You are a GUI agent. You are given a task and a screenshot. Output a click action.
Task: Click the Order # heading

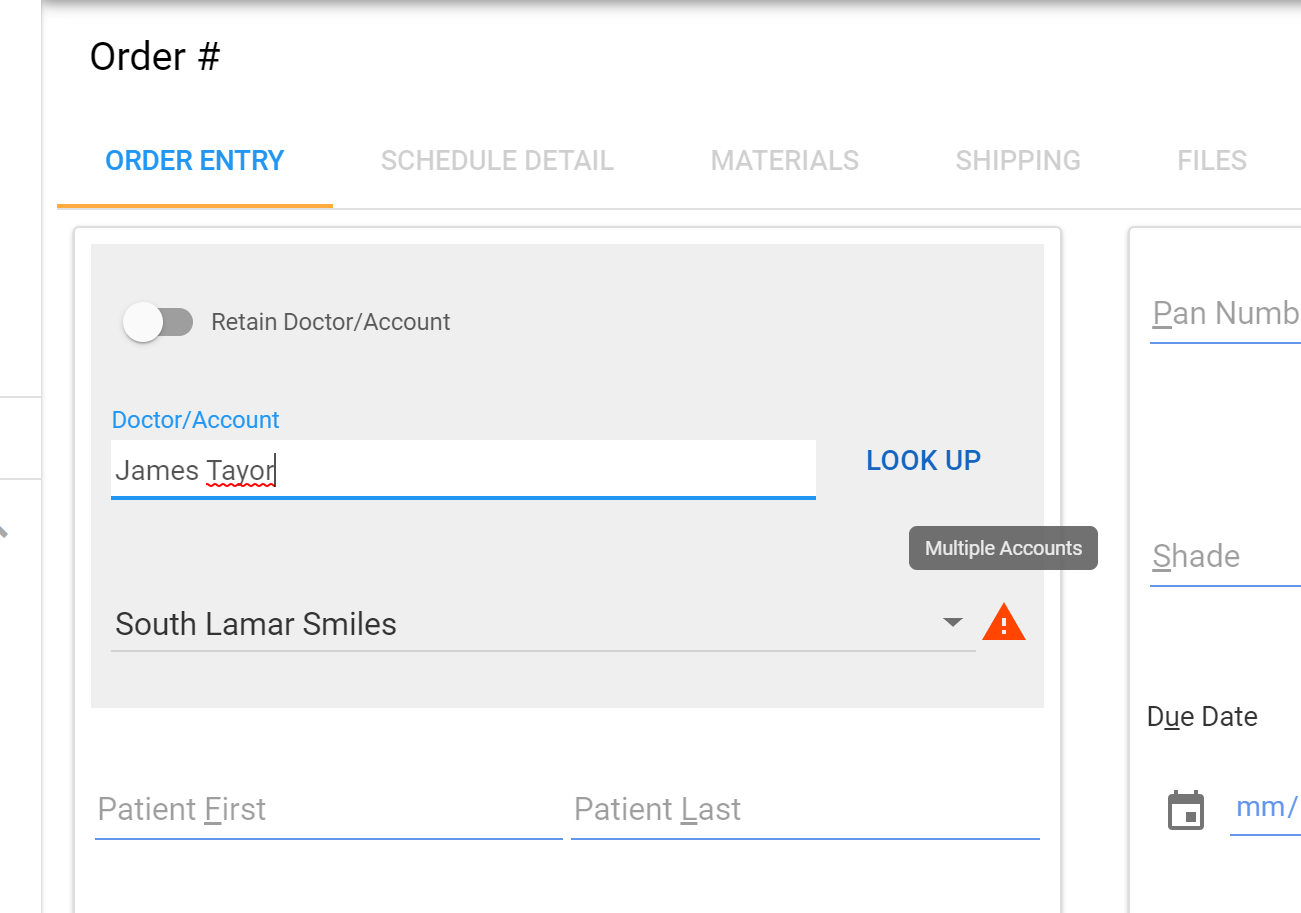(x=155, y=57)
